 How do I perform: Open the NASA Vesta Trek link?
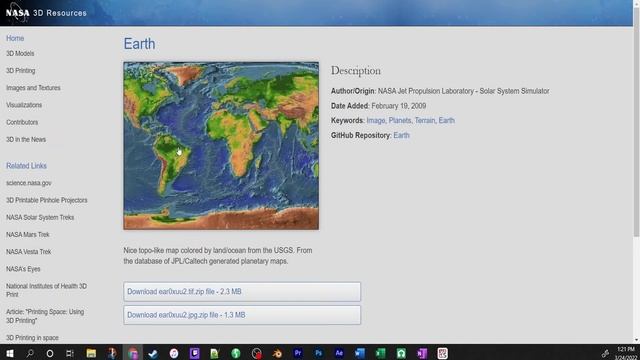point(29,251)
